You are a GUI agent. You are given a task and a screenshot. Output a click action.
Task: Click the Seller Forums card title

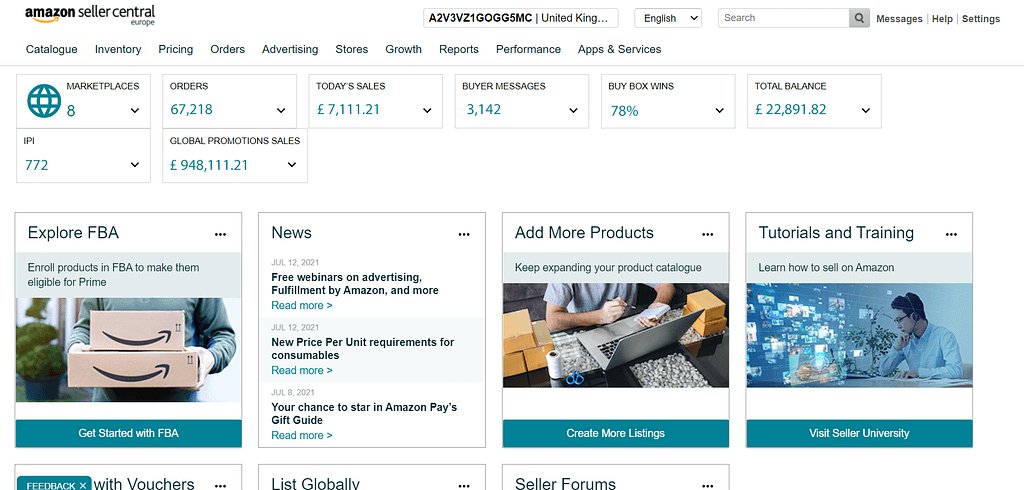coord(565,483)
